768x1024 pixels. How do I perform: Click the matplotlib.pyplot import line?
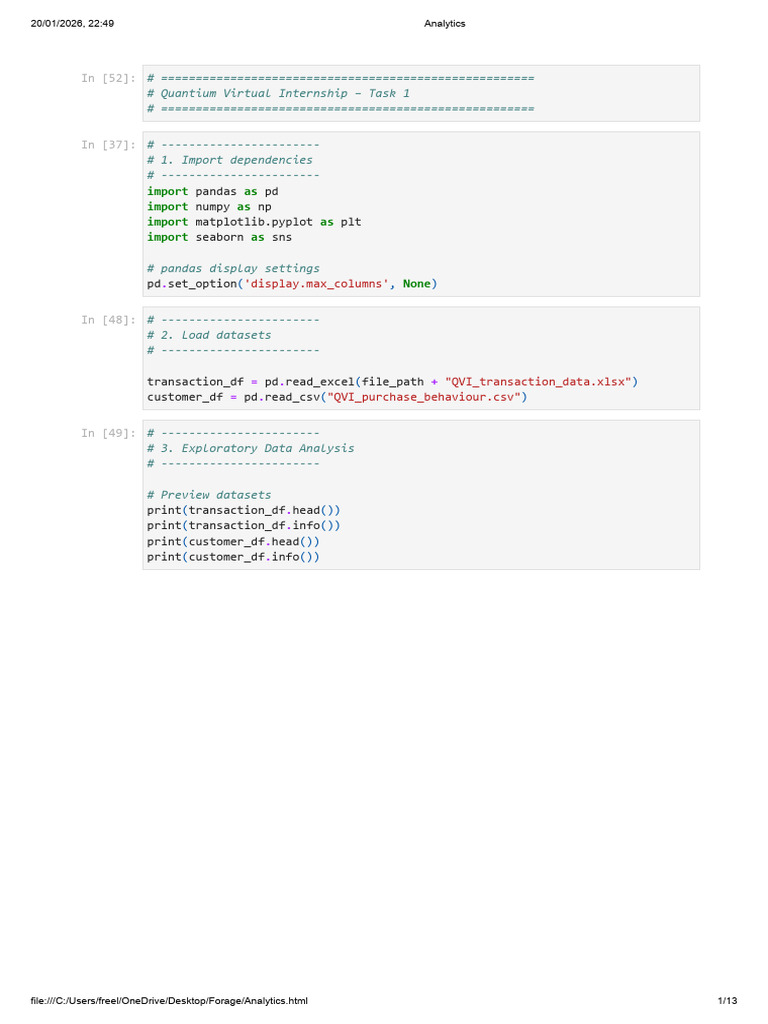tap(254, 222)
